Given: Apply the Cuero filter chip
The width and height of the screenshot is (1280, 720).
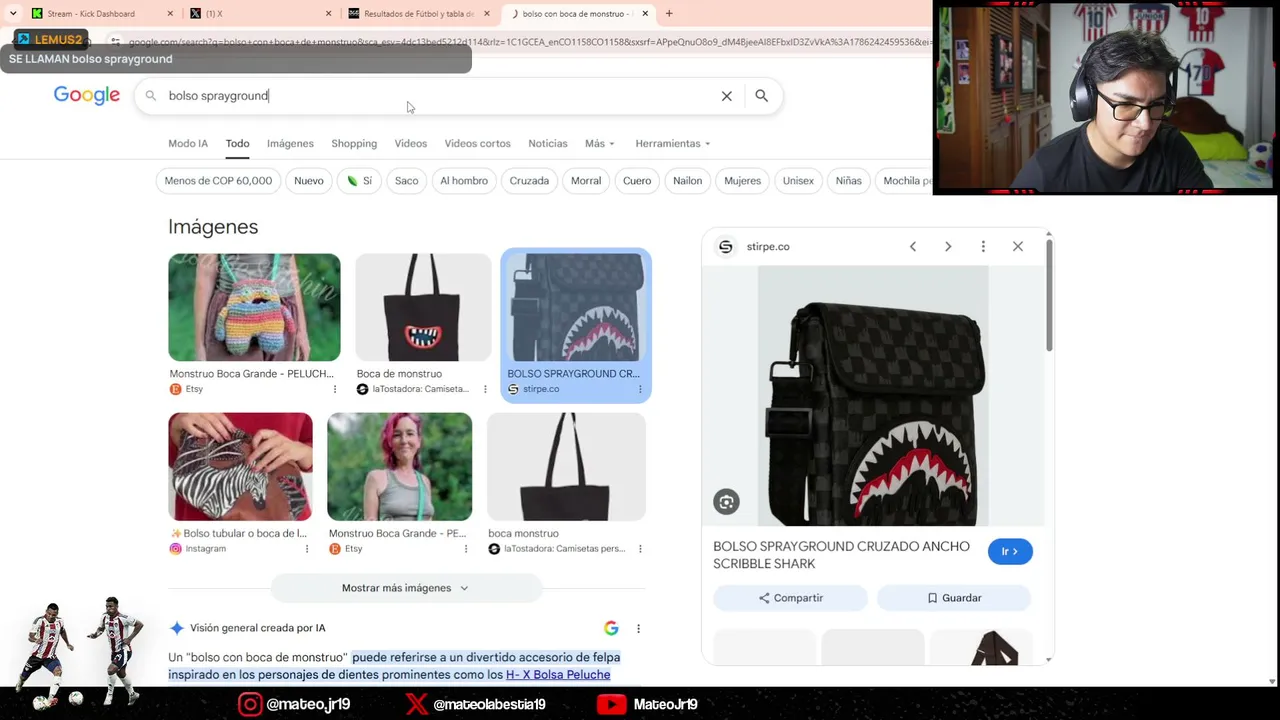Looking at the screenshot, I should coord(637,181).
